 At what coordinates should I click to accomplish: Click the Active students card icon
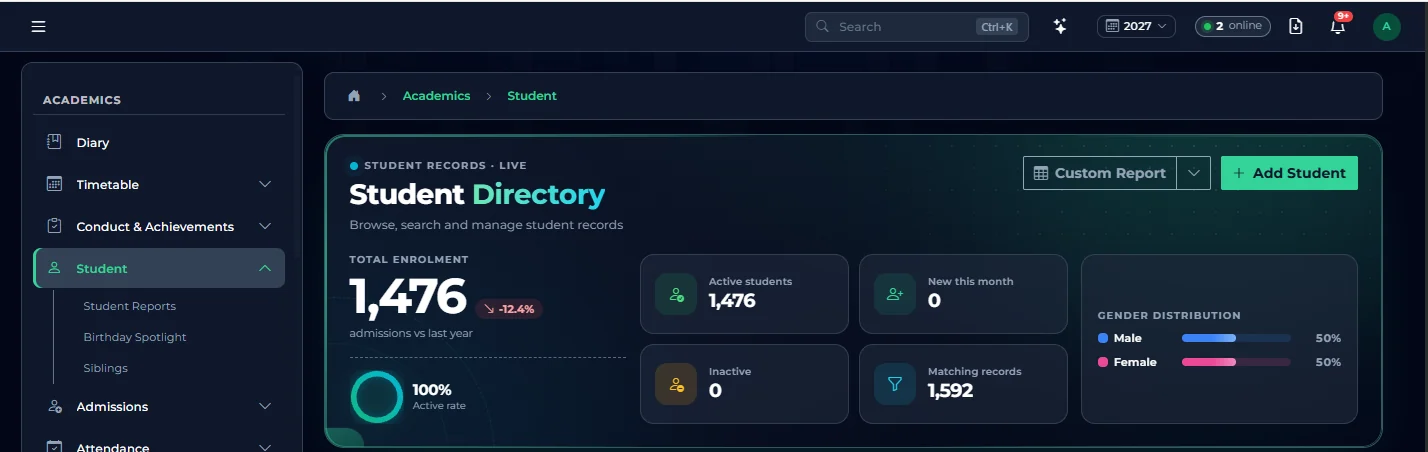[x=676, y=294]
